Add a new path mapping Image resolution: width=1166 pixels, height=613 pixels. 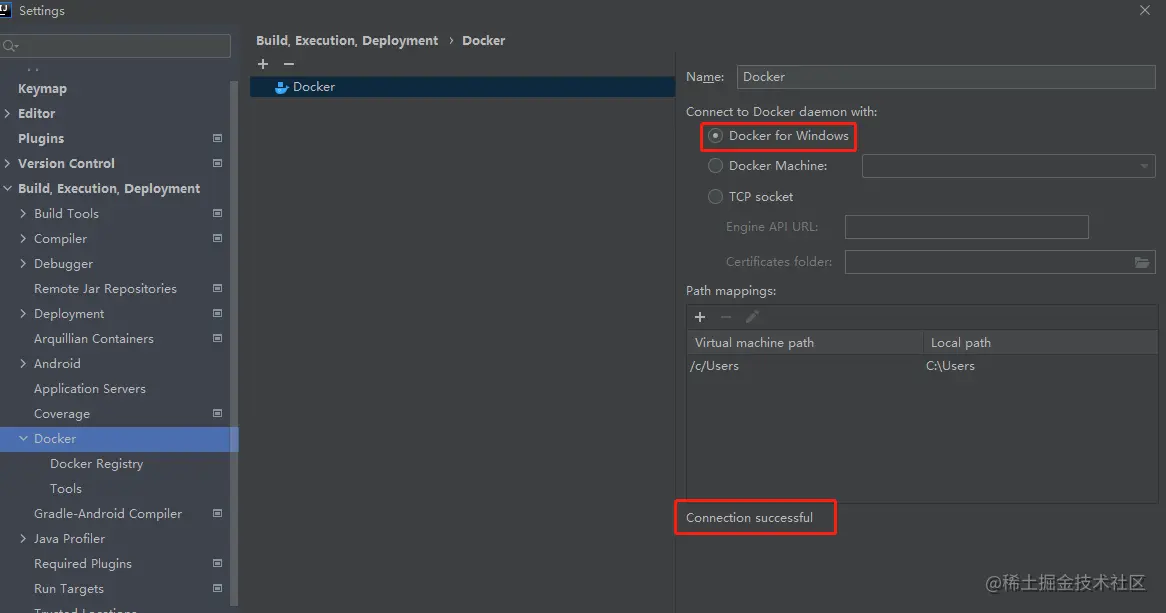700,317
